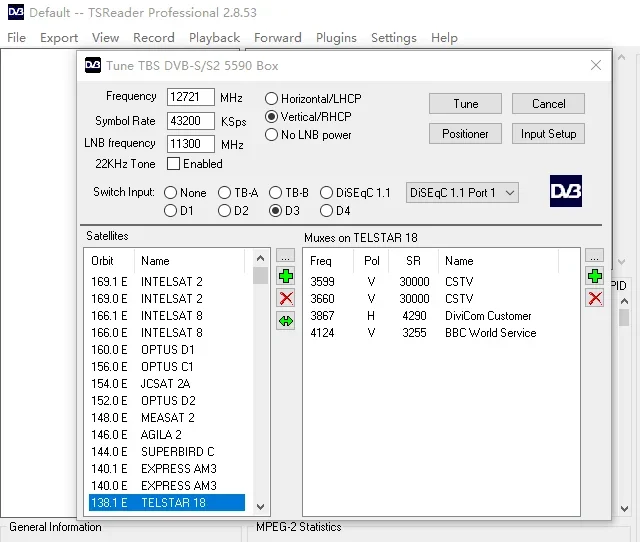Click main window right scrollbar down arrow
640x542 pixels.
point(624,509)
